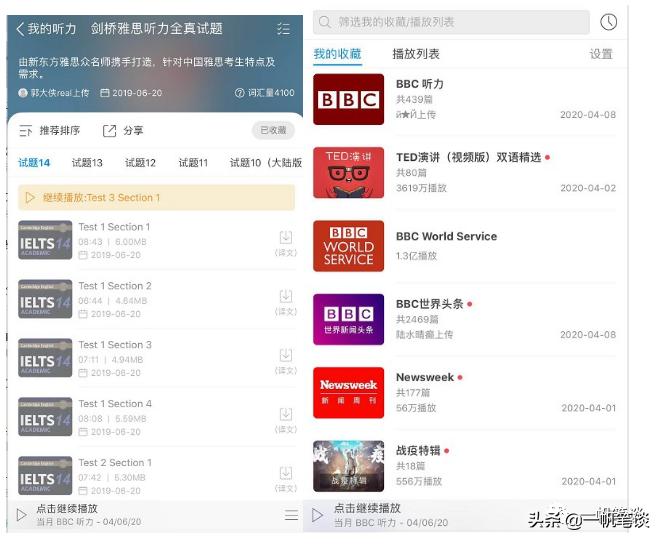Open the BBC World Service title
This screenshot has width=665, height=544.
pos(447,236)
